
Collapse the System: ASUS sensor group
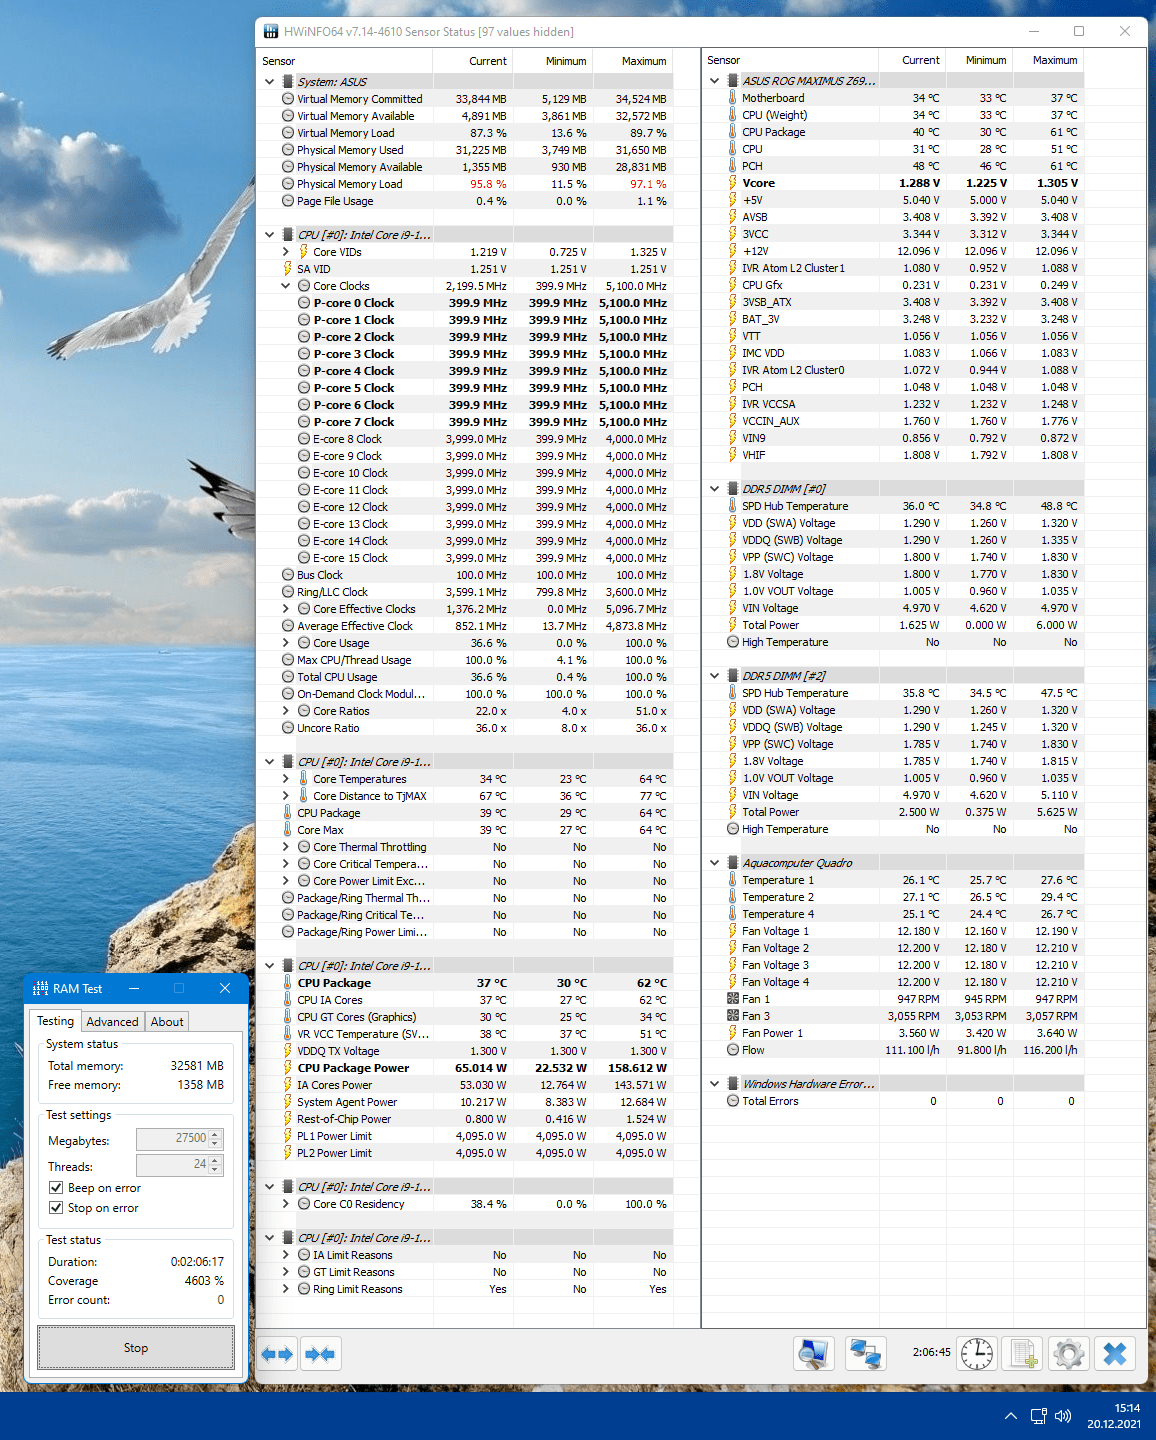click(x=269, y=82)
